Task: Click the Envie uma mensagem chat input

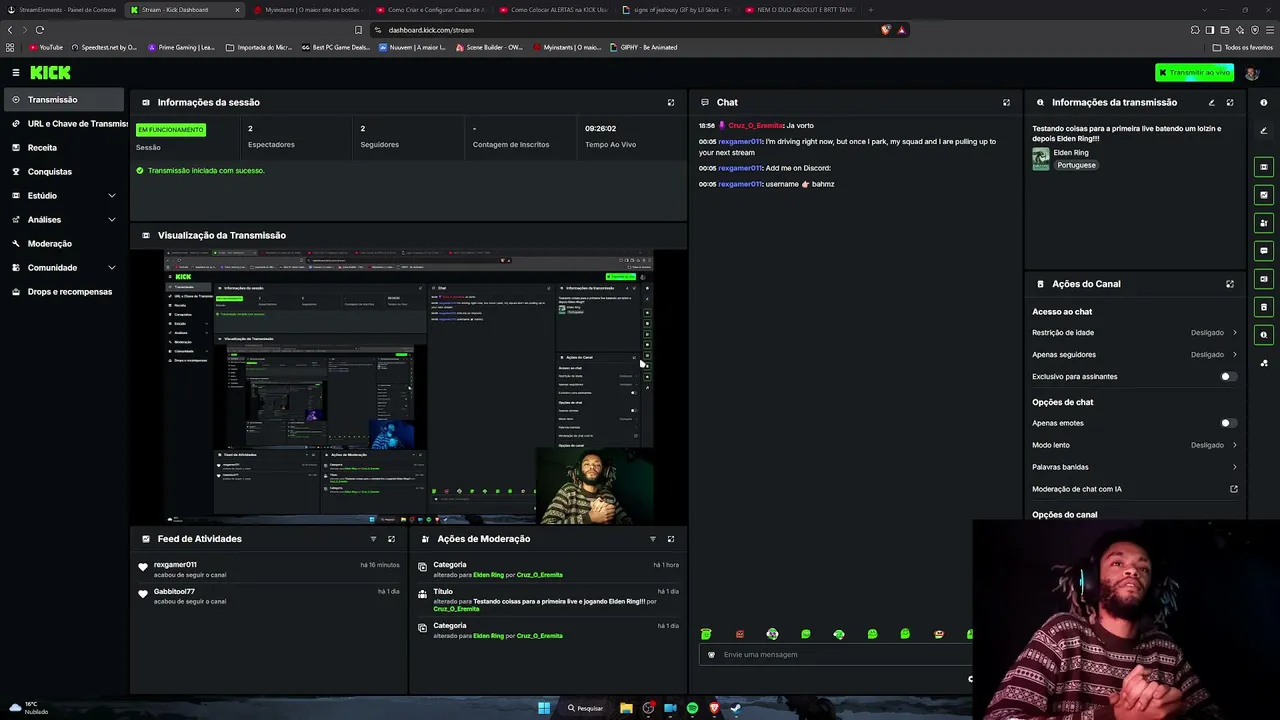Action: click(837, 655)
